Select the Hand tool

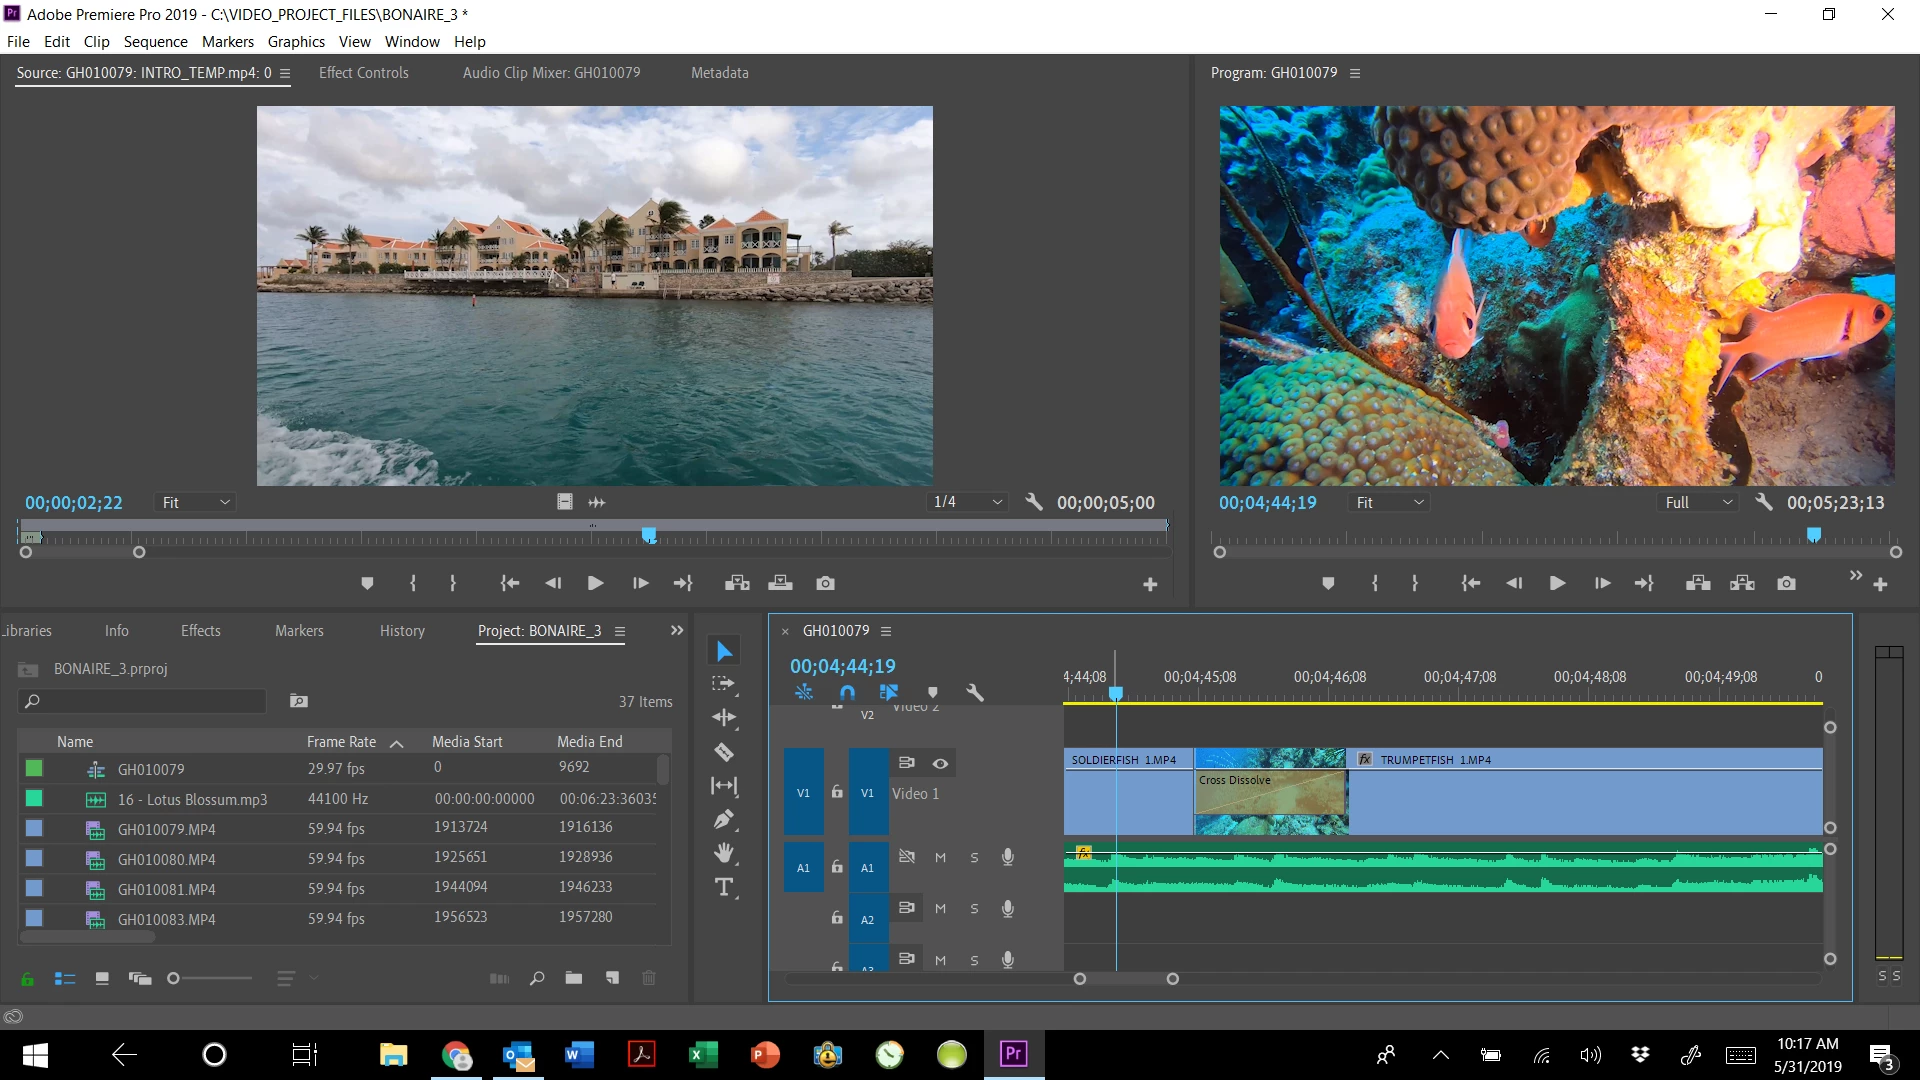coord(724,854)
